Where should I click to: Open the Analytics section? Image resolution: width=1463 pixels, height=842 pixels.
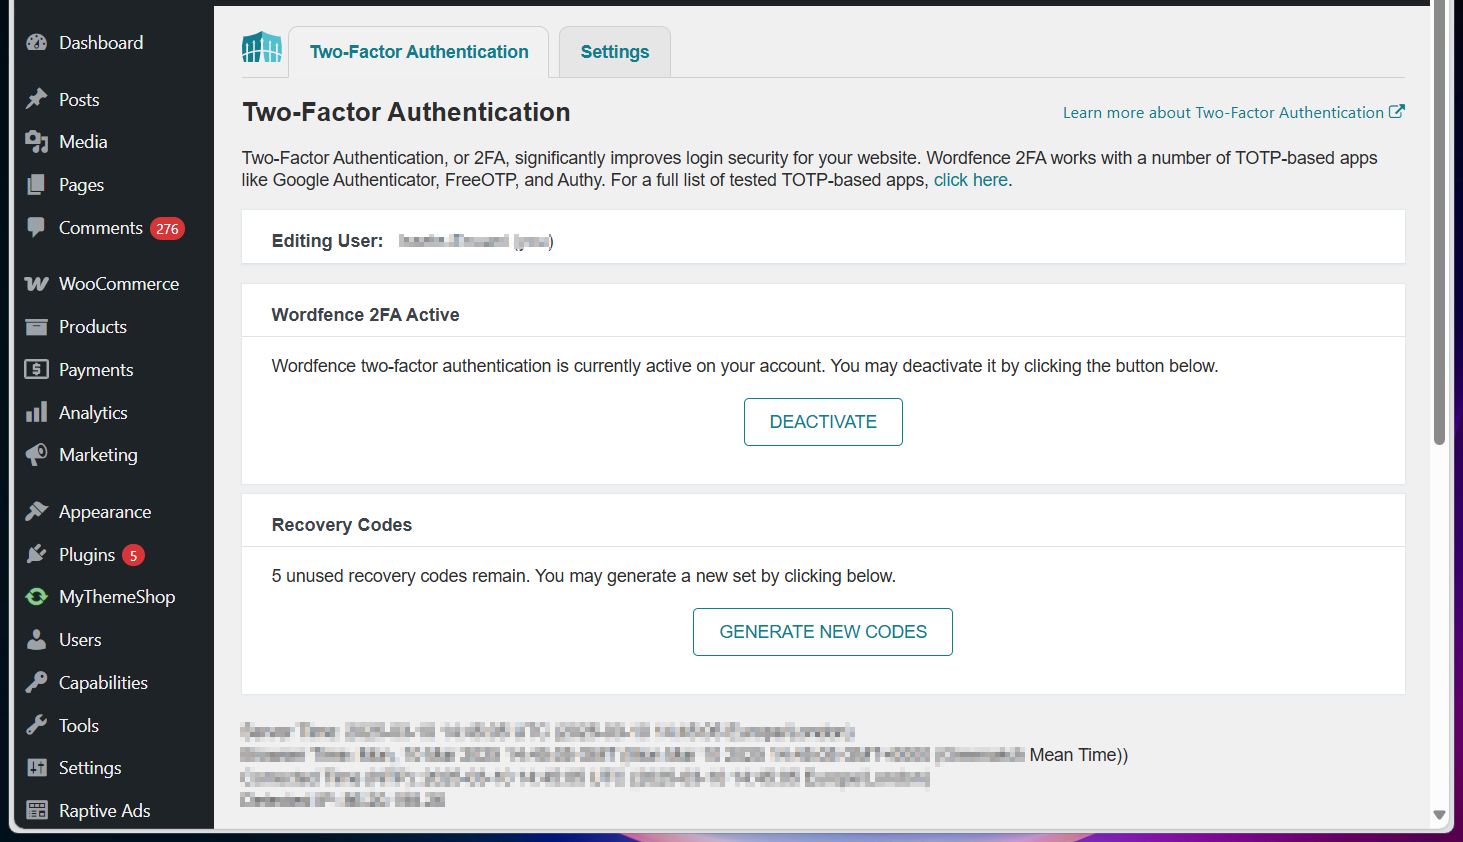coord(93,412)
